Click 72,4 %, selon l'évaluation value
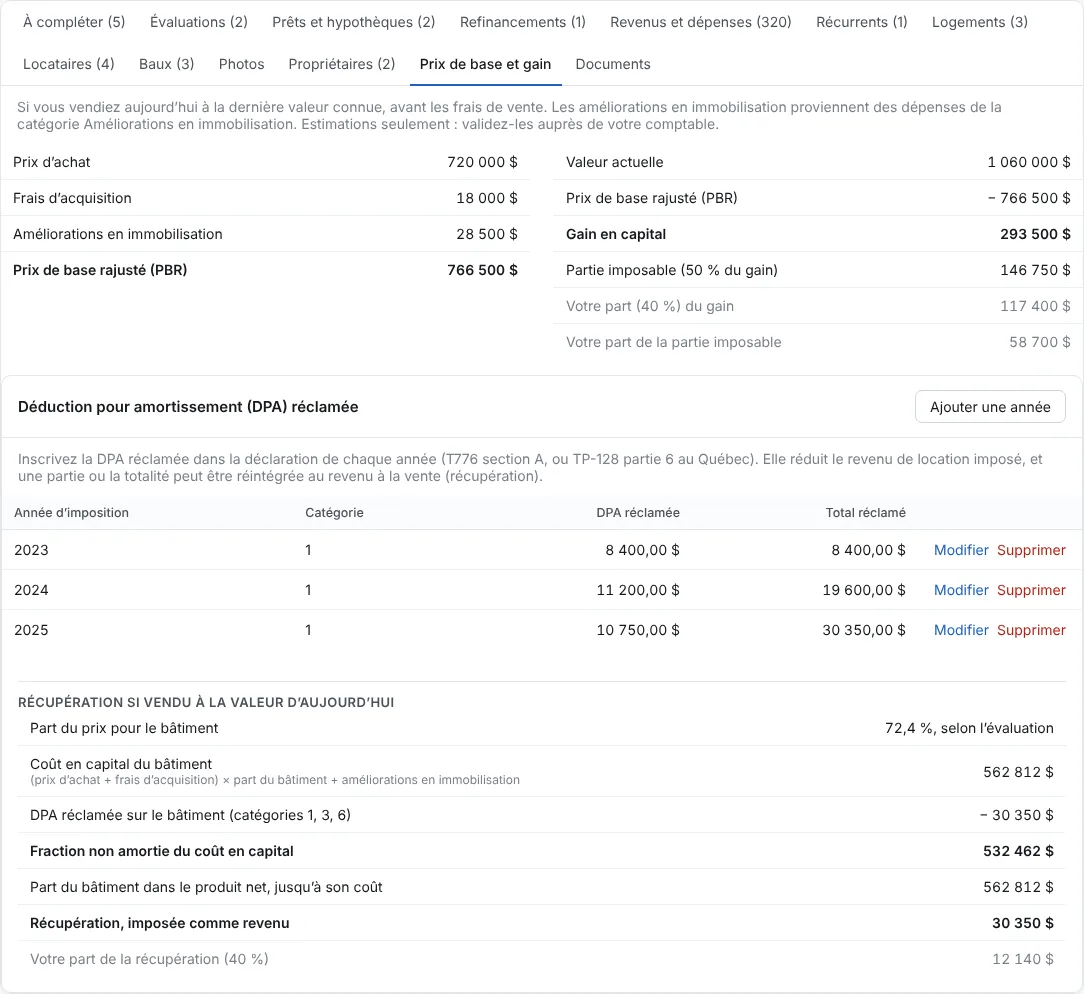1084x994 pixels. pos(969,729)
